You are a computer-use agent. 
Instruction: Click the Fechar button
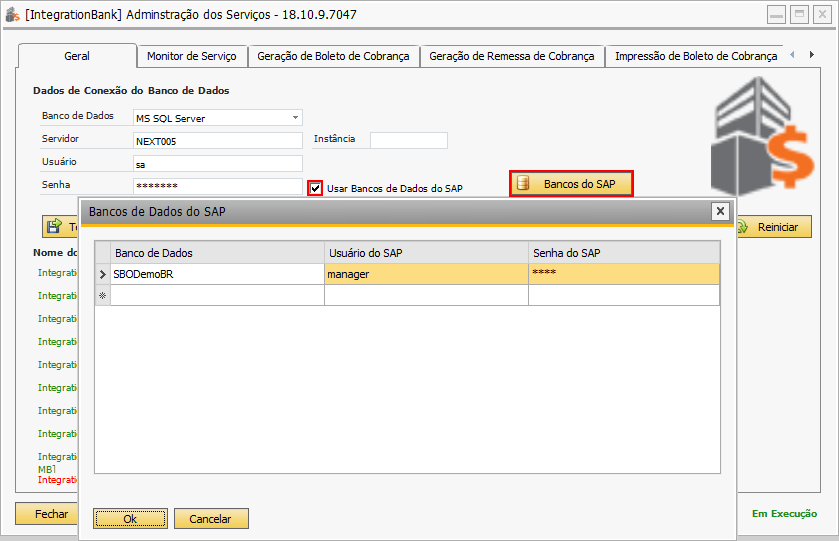tap(47, 514)
